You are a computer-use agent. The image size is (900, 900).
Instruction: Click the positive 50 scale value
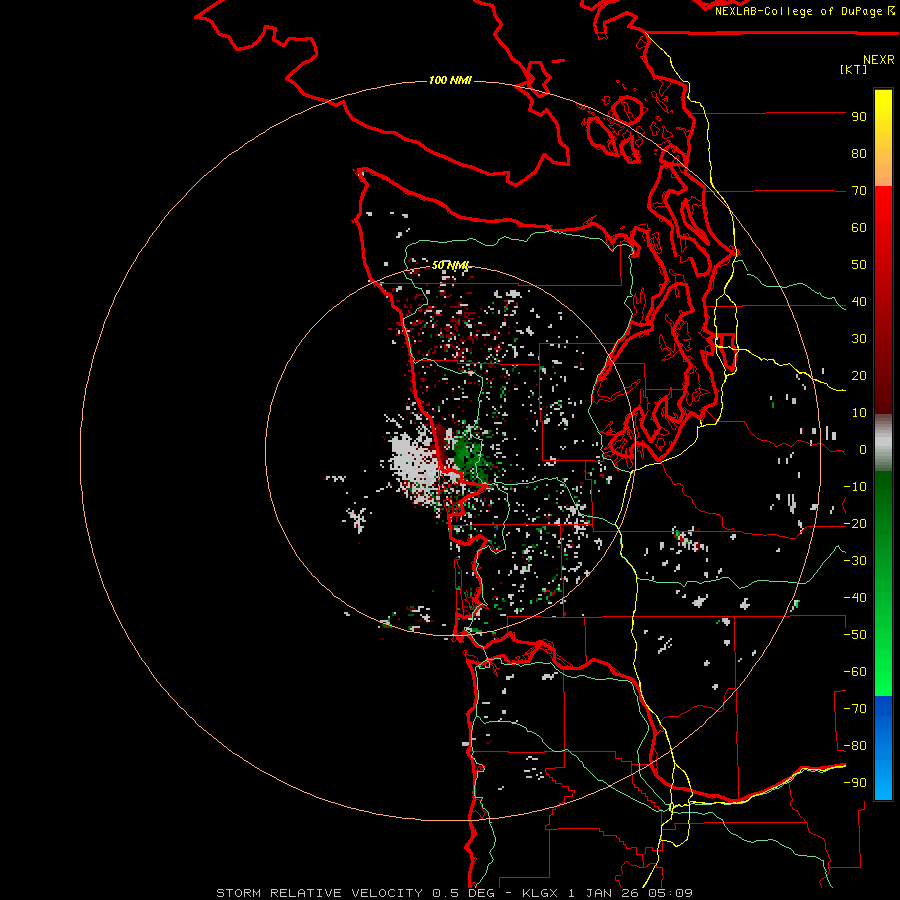pos(859,265)
